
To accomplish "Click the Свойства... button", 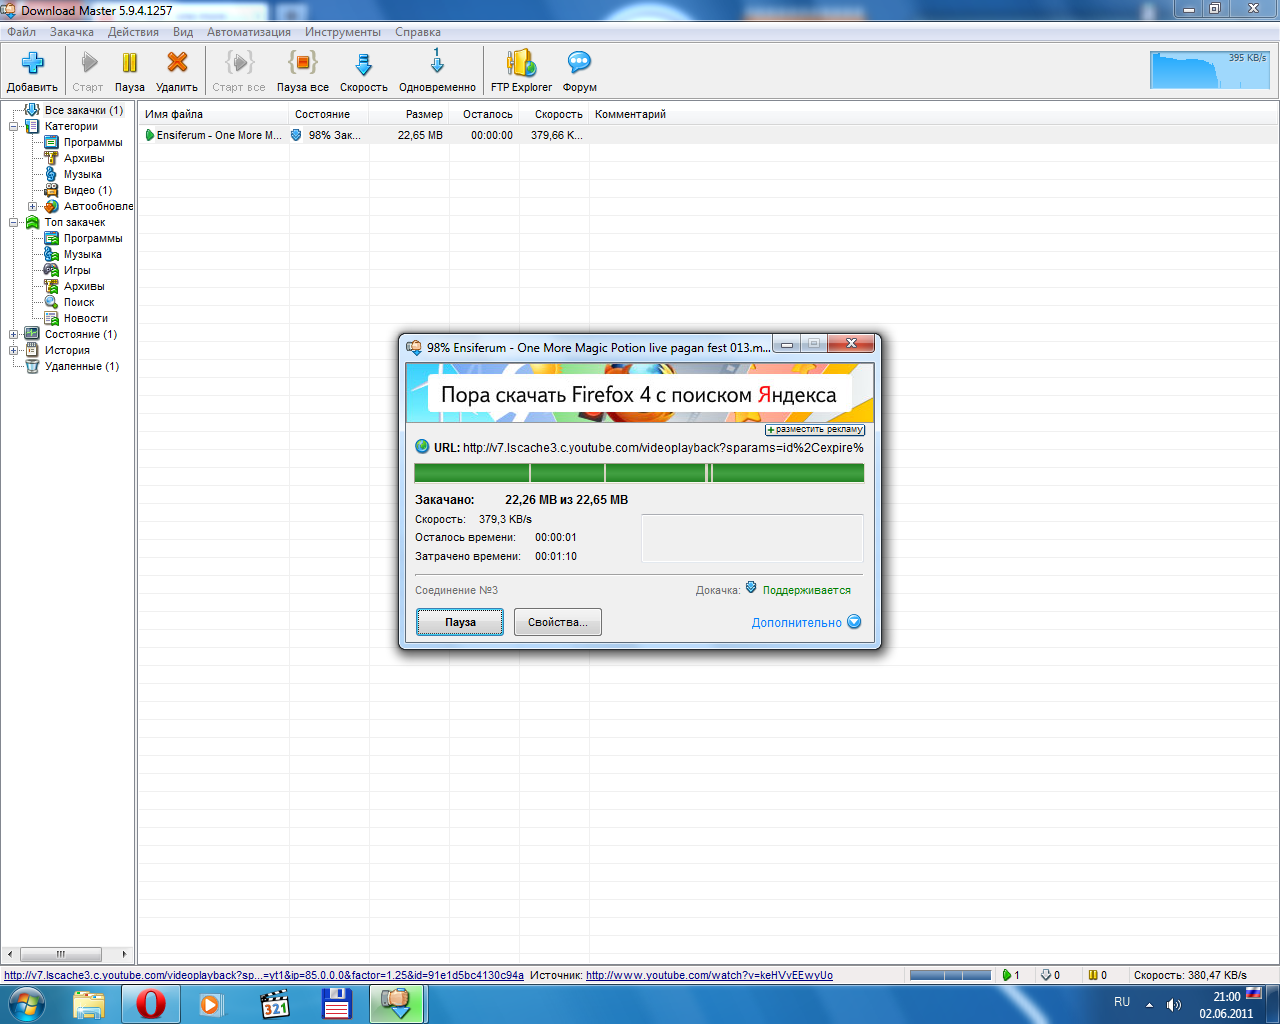I will pos(558,622).
